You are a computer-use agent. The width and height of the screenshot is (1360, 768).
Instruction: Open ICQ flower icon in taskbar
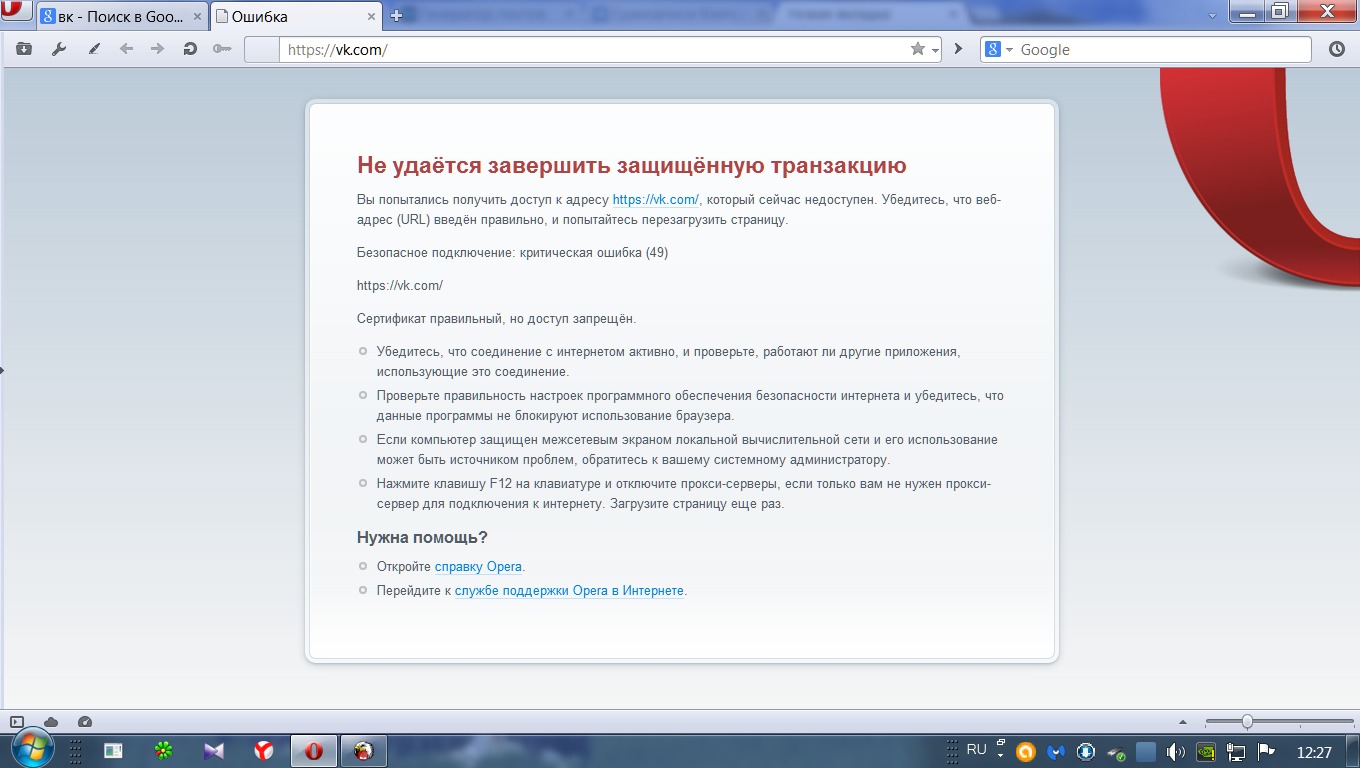click(x=163, y=750)
